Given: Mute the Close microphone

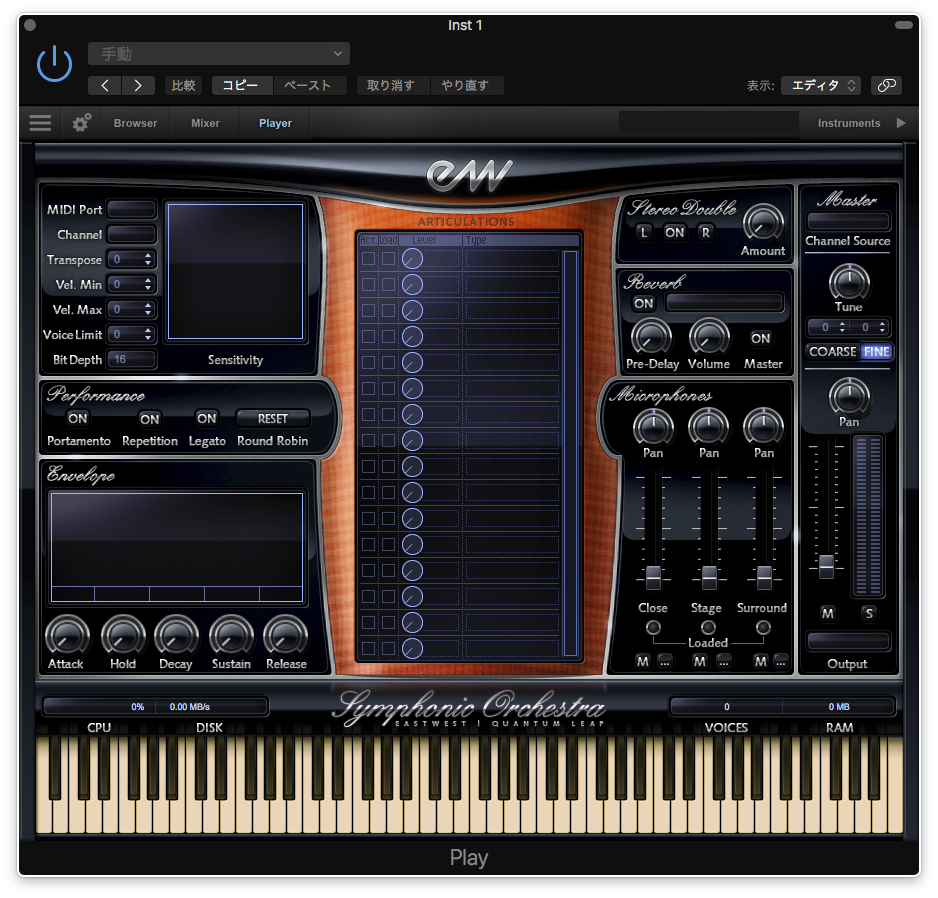Looking at the screenshot, I should click(642, 662).
